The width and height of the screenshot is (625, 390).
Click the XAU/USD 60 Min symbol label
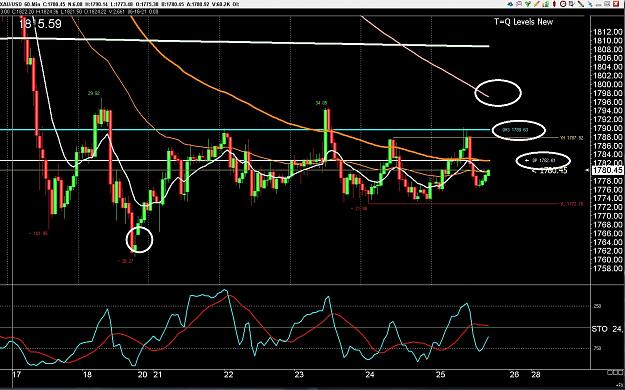(19, 4)
